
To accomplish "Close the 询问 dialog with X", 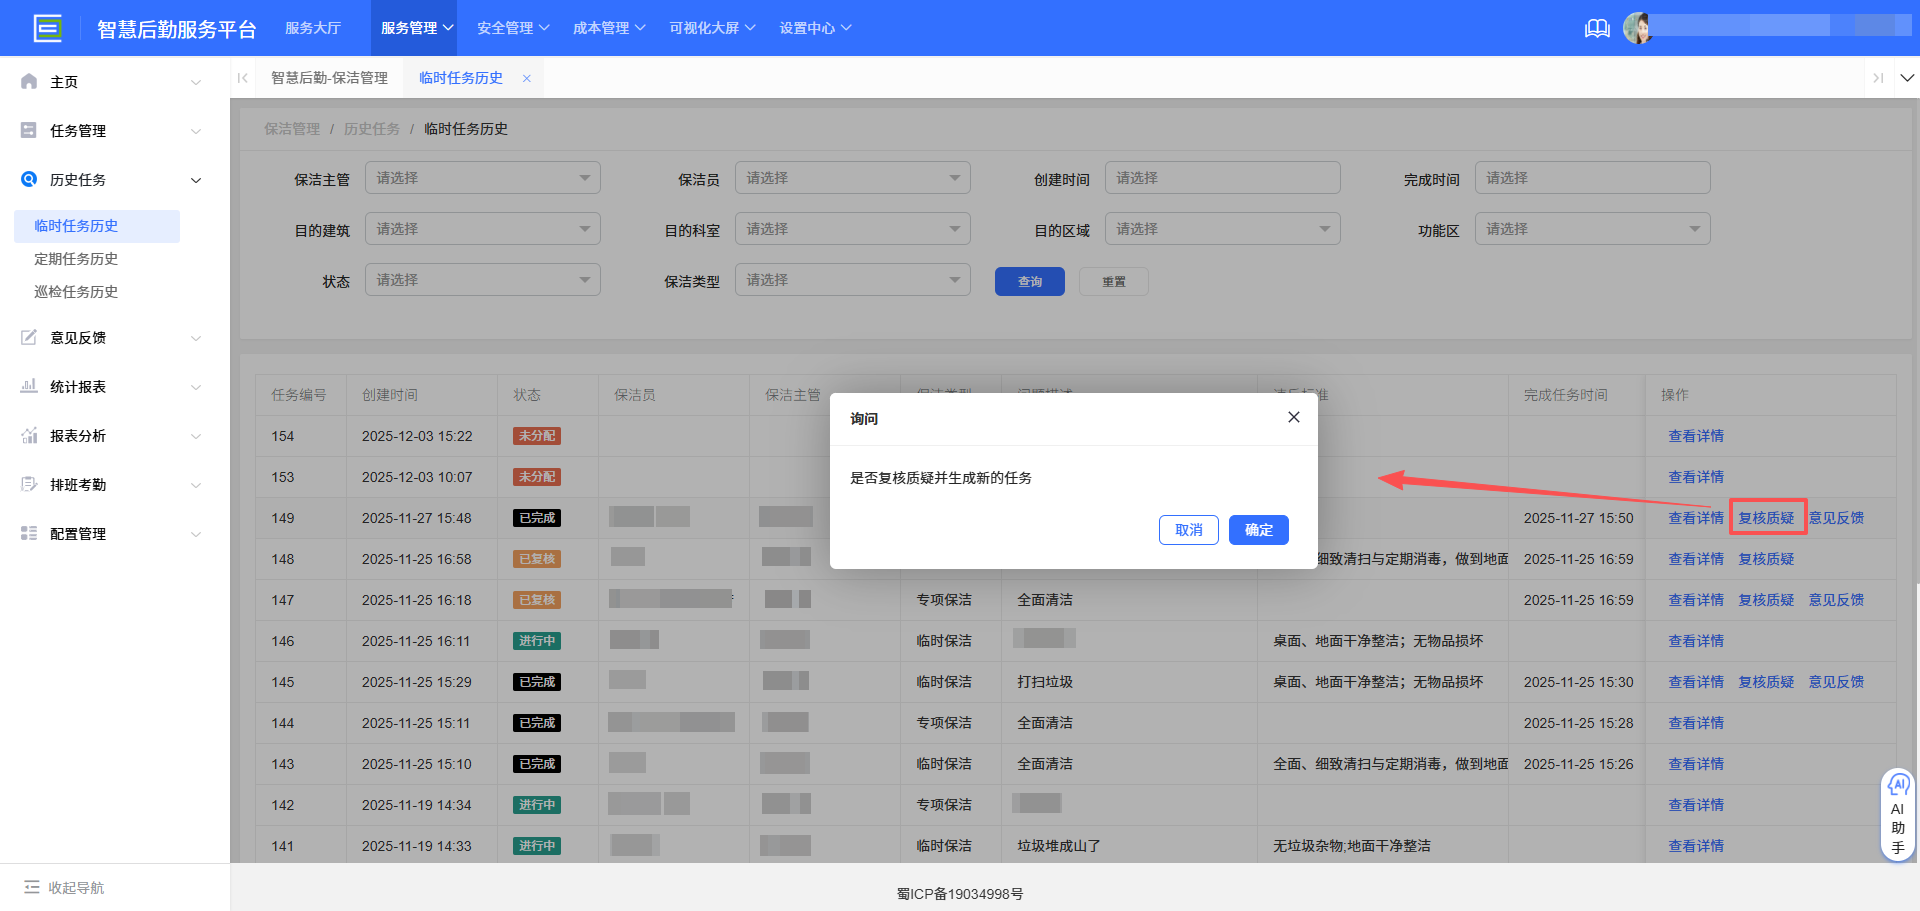I will 1293,417.
